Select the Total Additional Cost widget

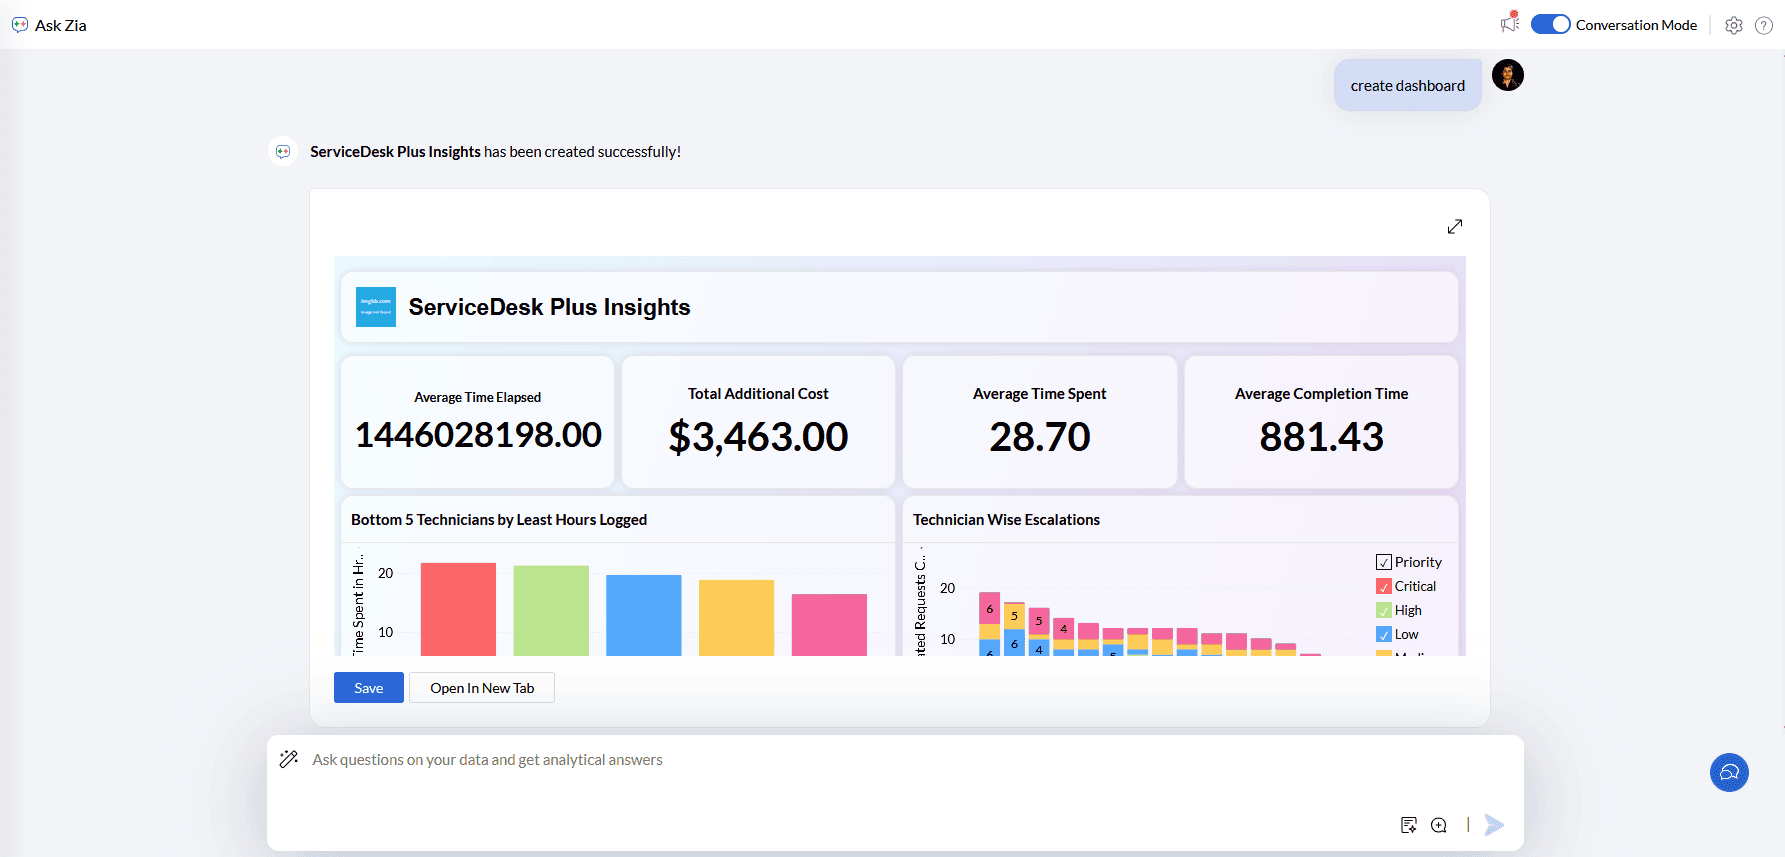758,422
